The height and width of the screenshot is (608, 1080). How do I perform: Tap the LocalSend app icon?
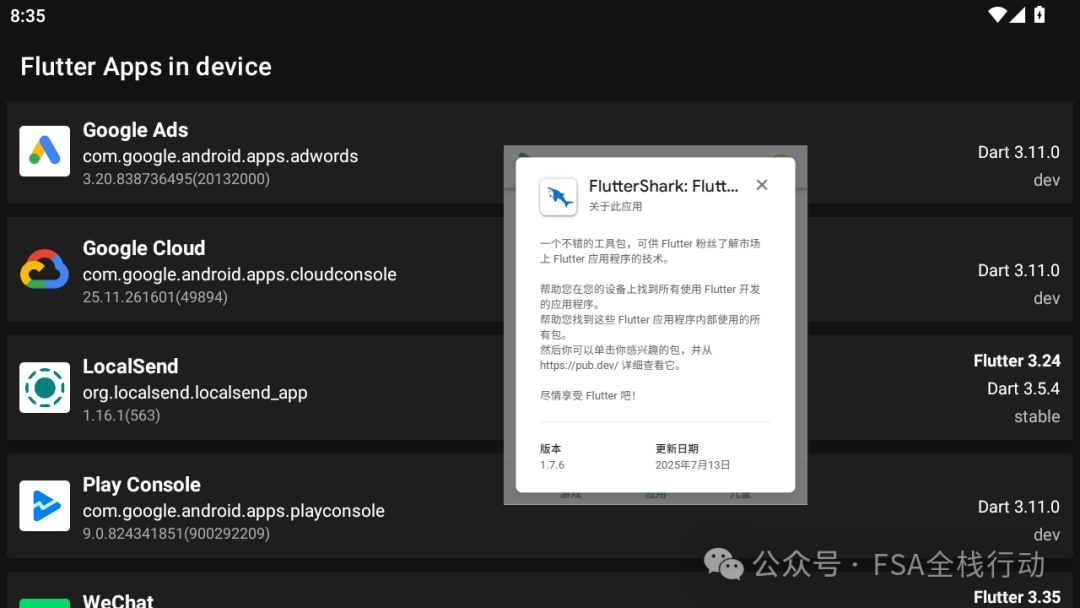(43, 387)
